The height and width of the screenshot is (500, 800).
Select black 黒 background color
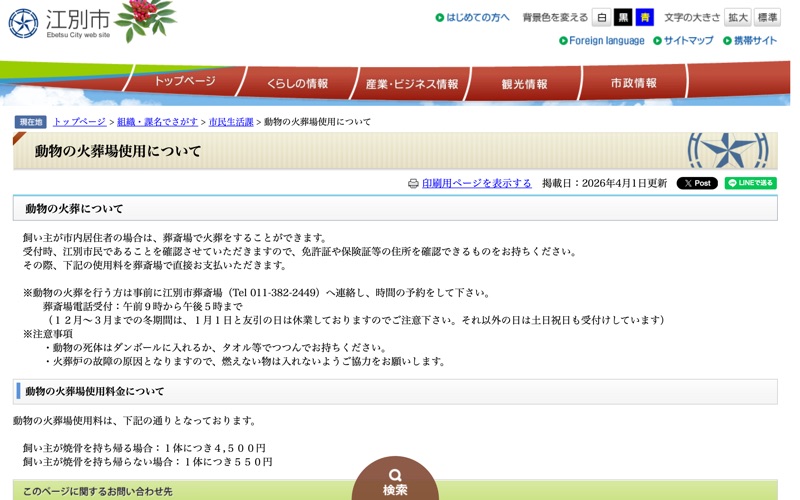click(623, 18)
